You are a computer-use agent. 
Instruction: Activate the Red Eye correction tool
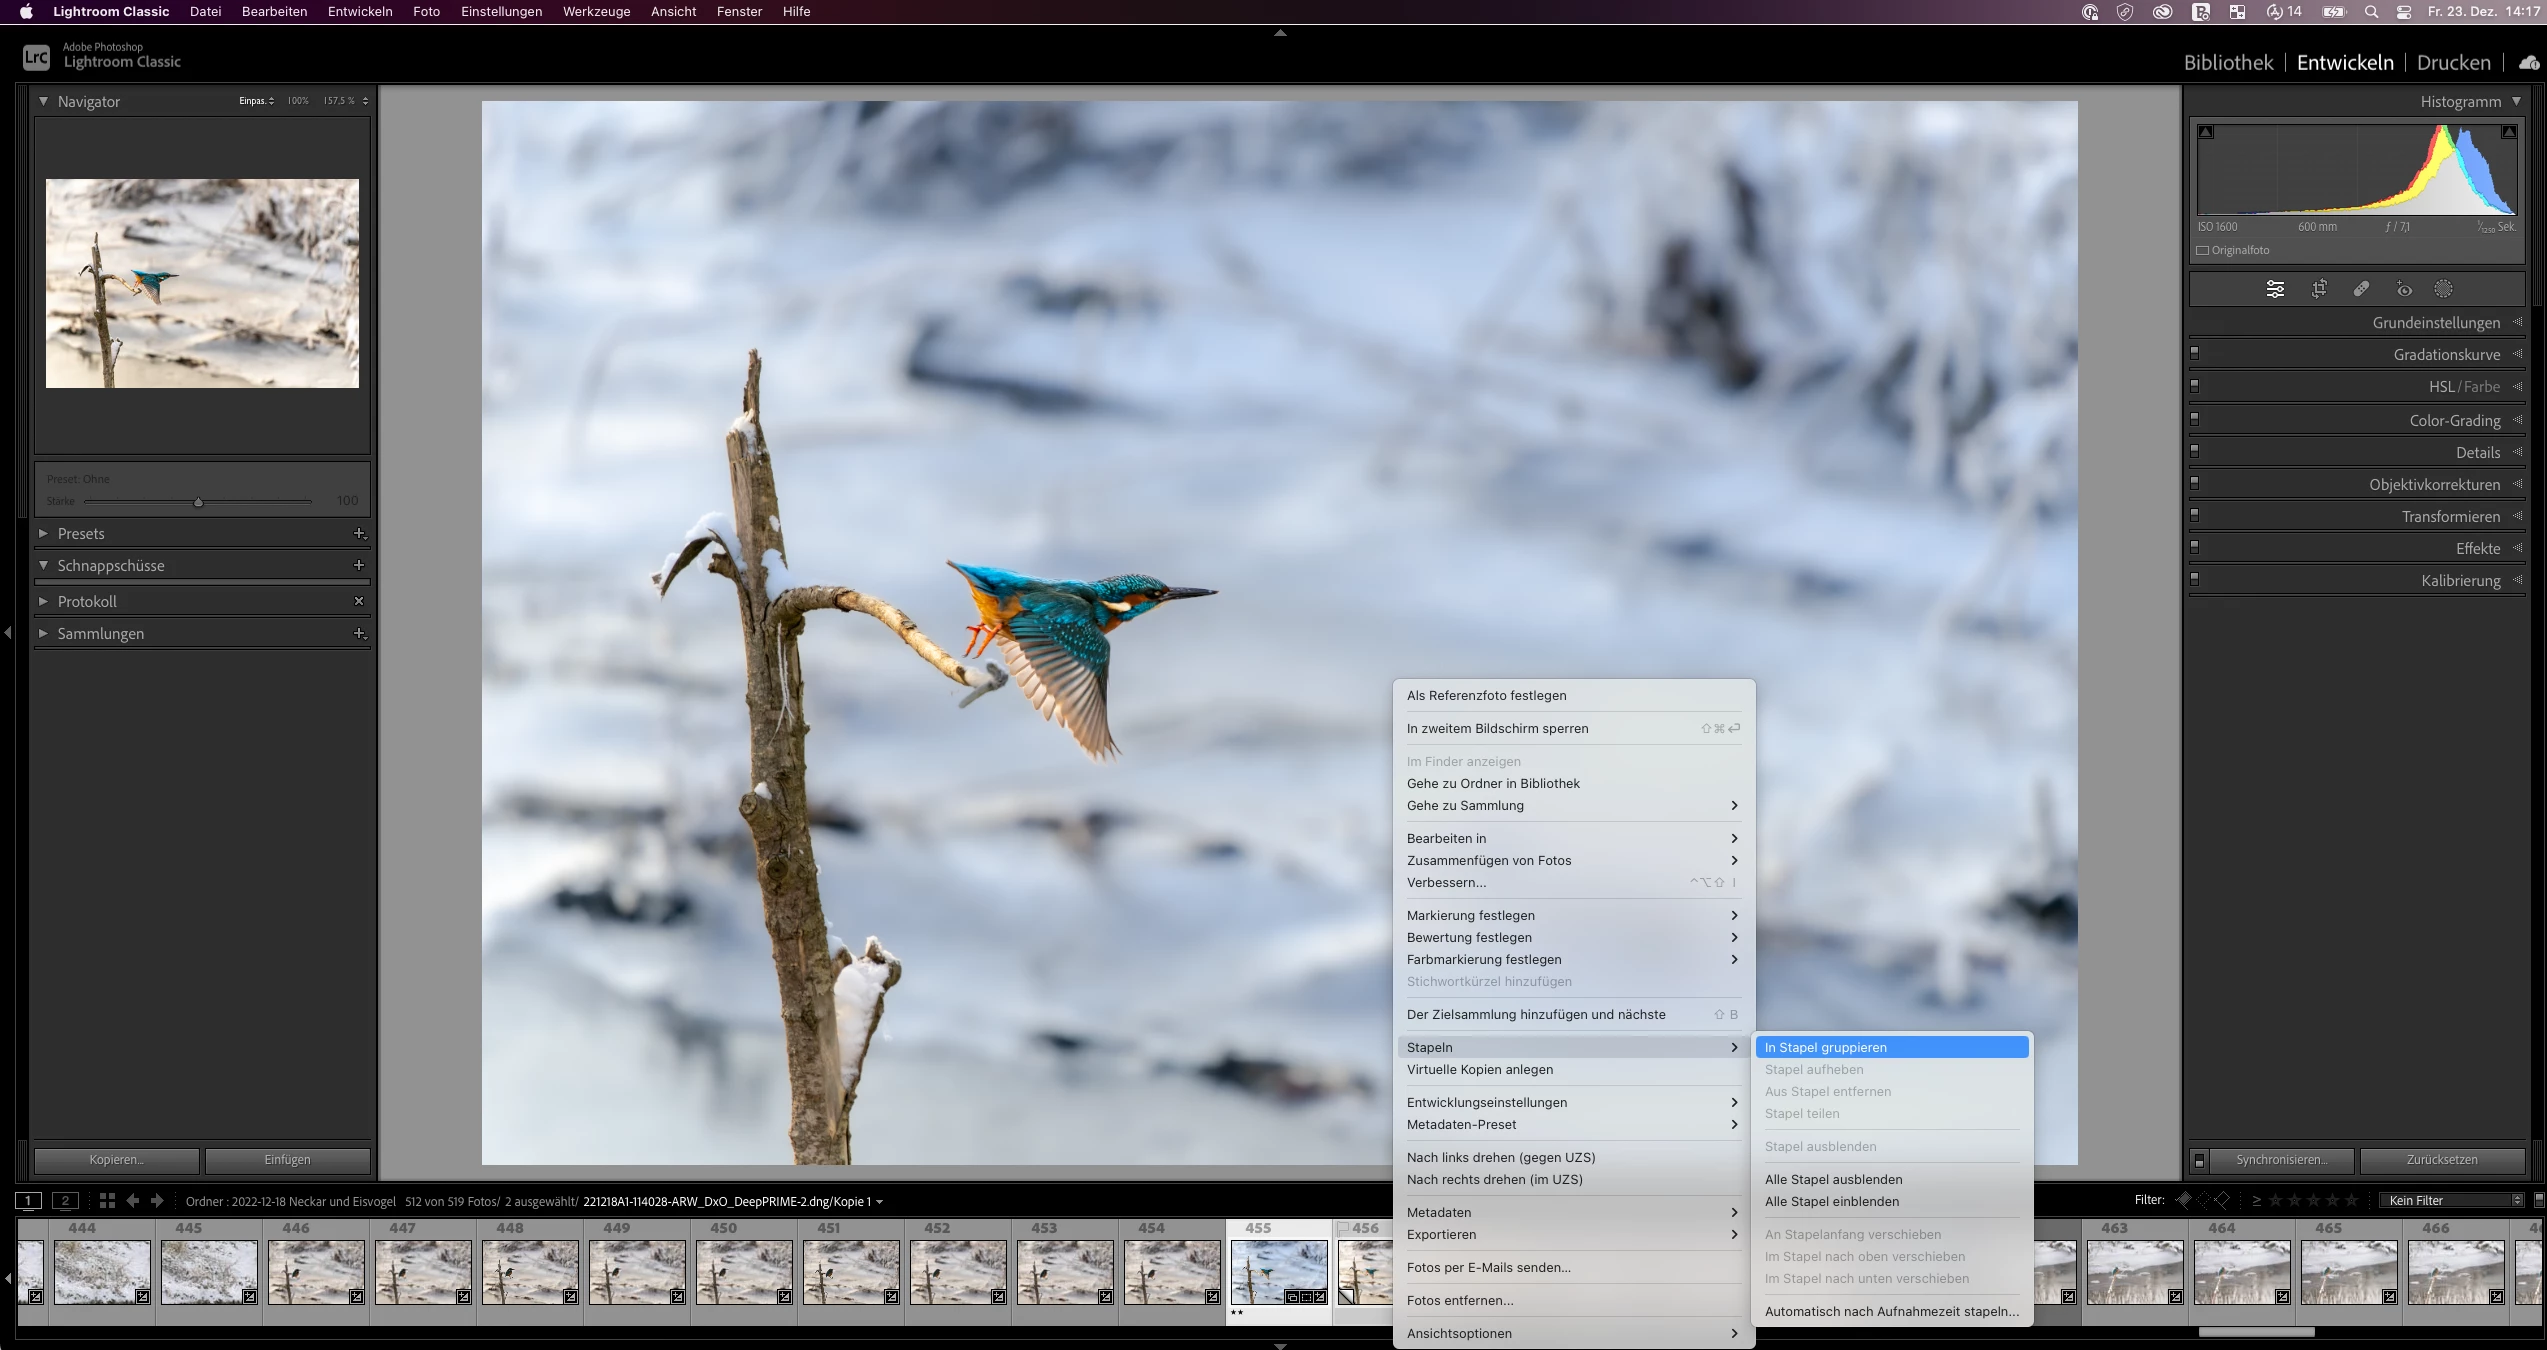(2404, 289)
